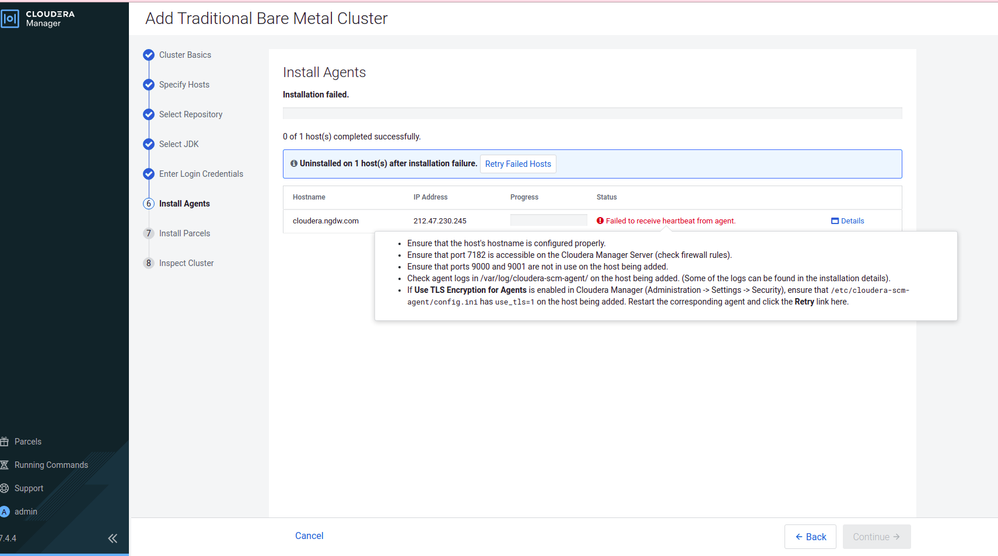Select the Inspect Cluster step label

pyautogui.click(x=186, y=263)
